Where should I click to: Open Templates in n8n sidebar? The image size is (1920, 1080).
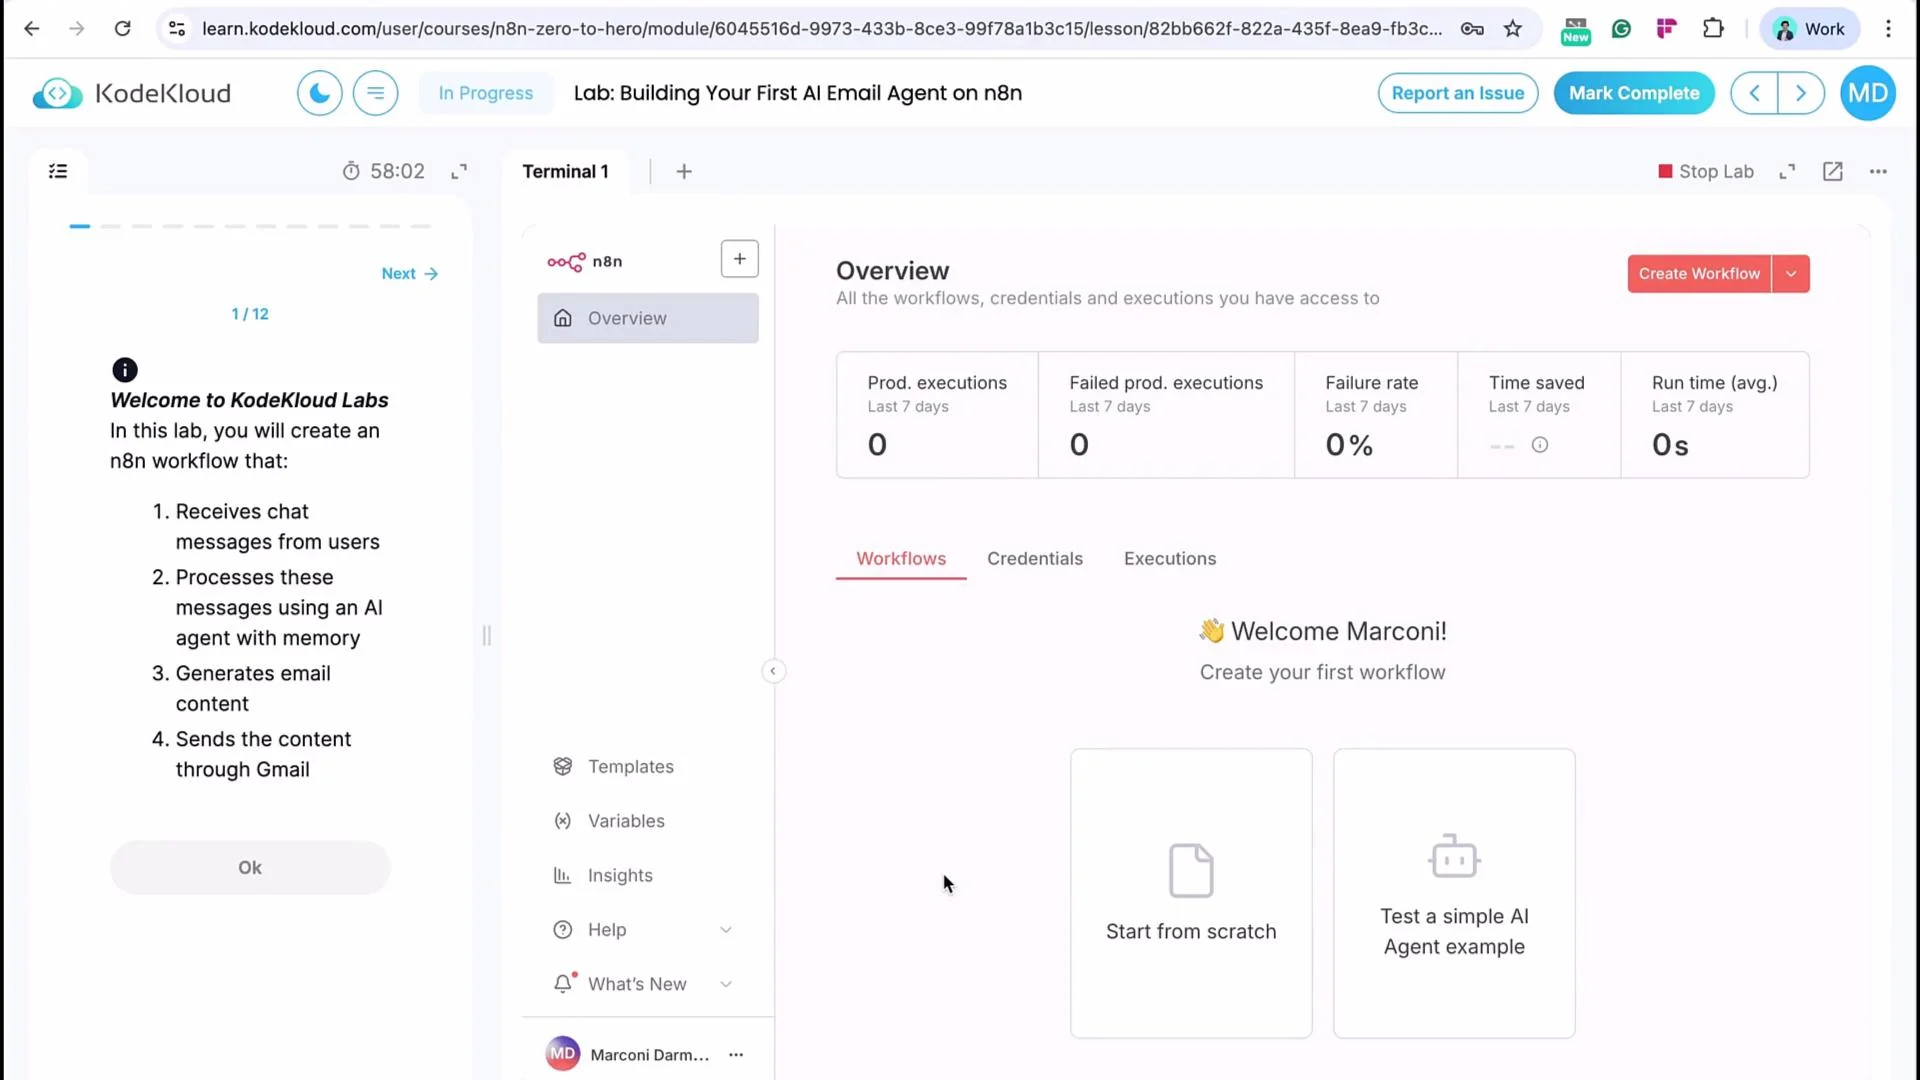(x=630, y=767)
